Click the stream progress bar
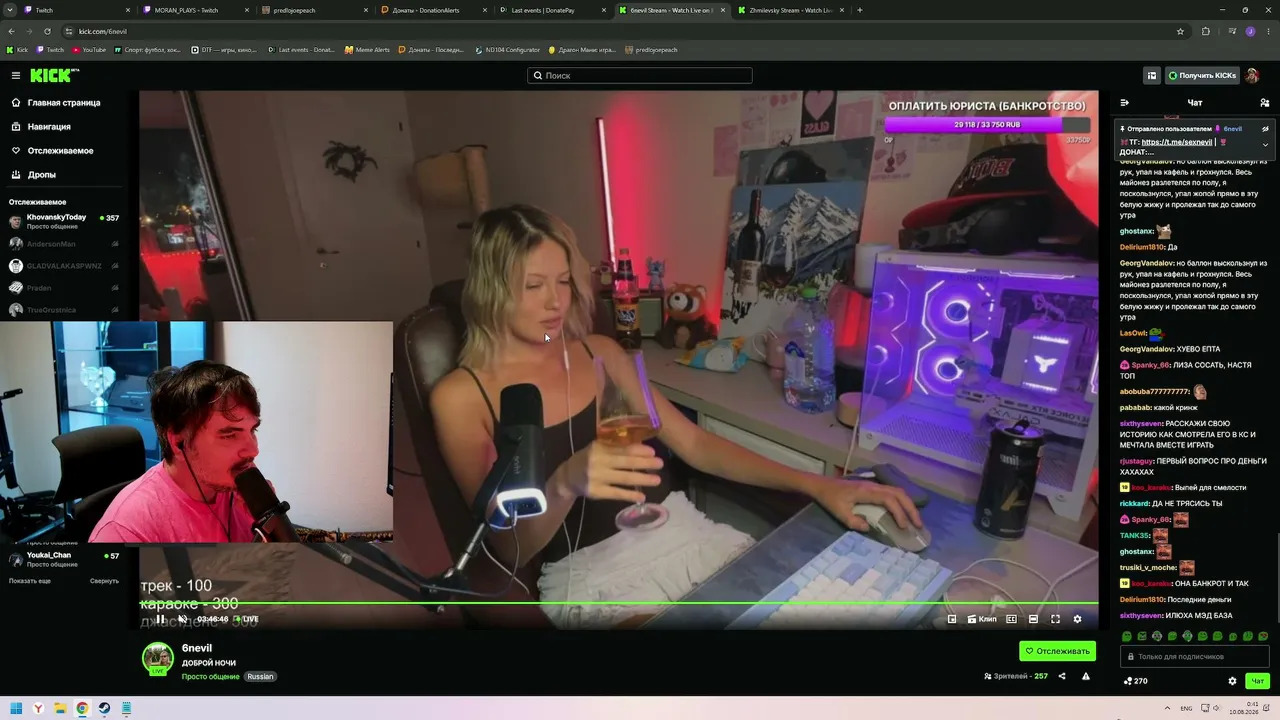The width and height of the screenshot is (1280, 720). coord(618,602)
